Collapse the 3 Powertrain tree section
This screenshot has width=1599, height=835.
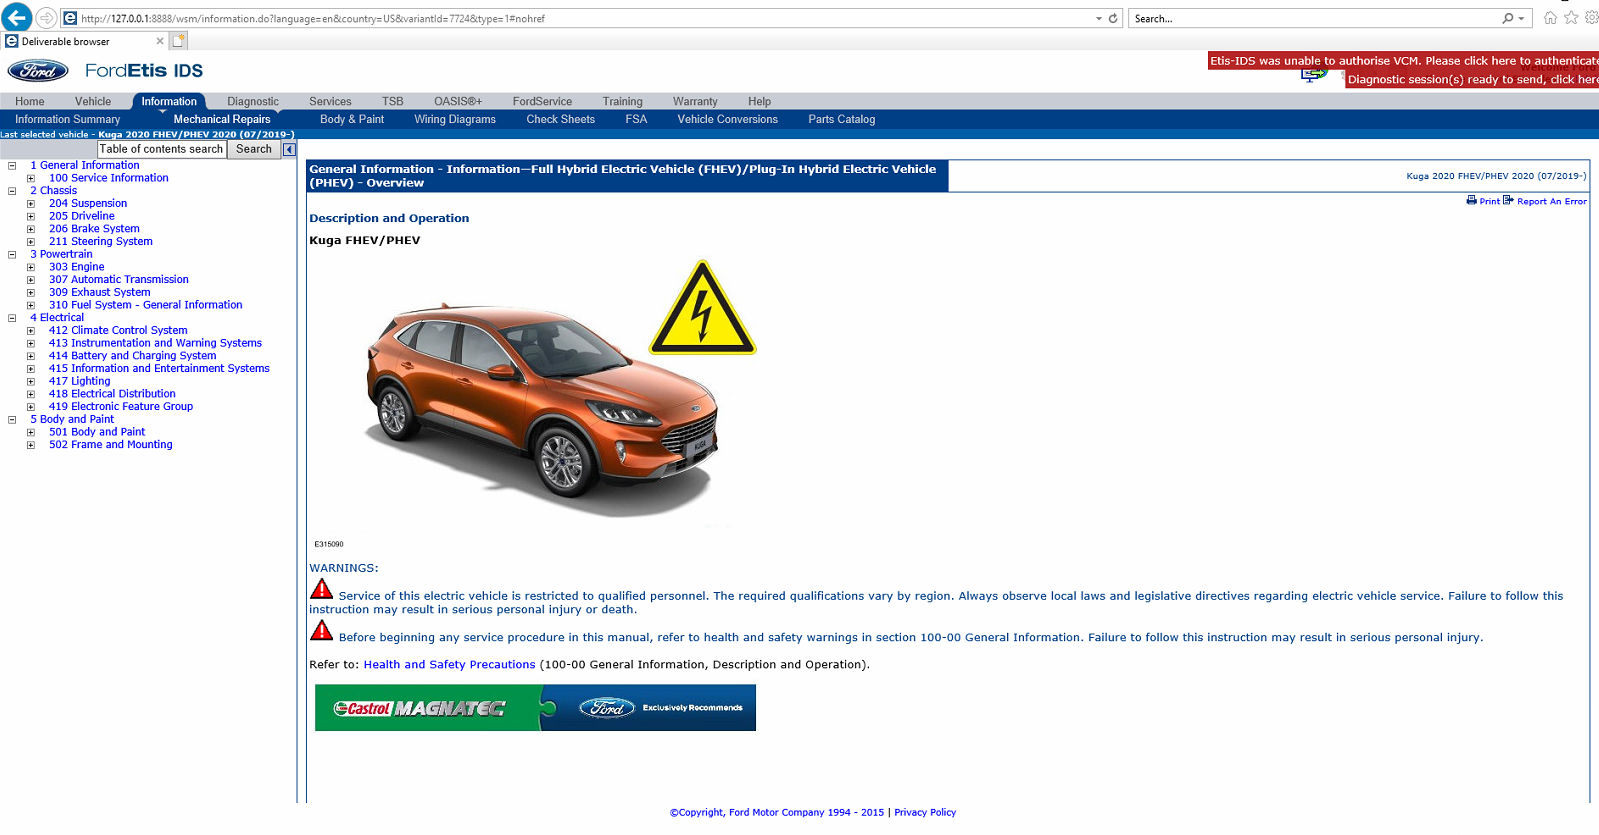(x=12, y=254)
